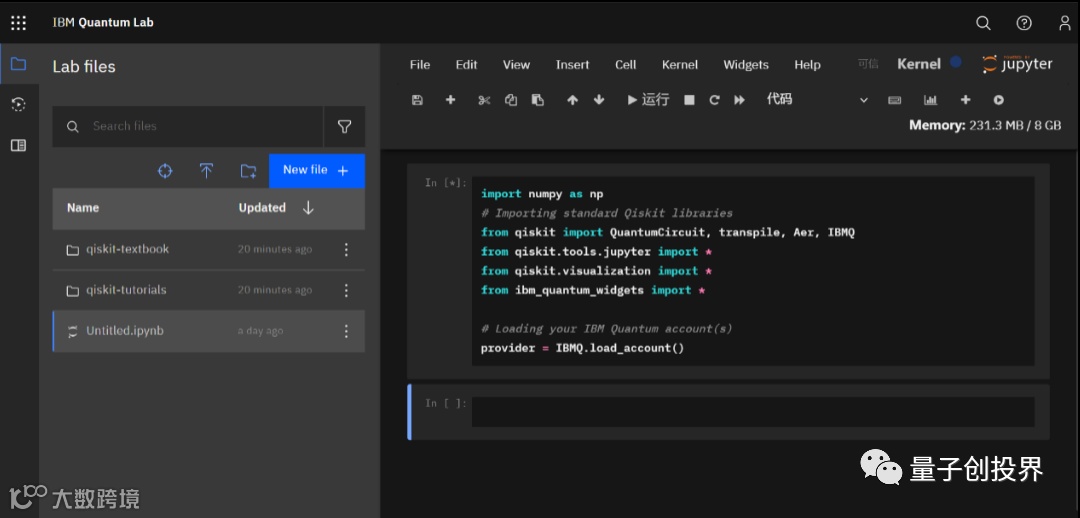Click the New file button

[316, 171]
